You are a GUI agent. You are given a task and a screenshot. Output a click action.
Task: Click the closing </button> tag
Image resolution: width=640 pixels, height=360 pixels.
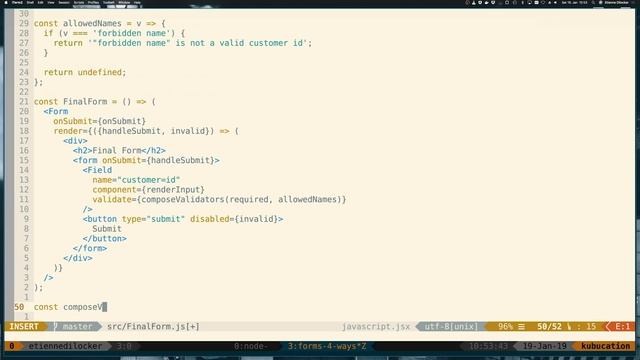coord(104,239)
